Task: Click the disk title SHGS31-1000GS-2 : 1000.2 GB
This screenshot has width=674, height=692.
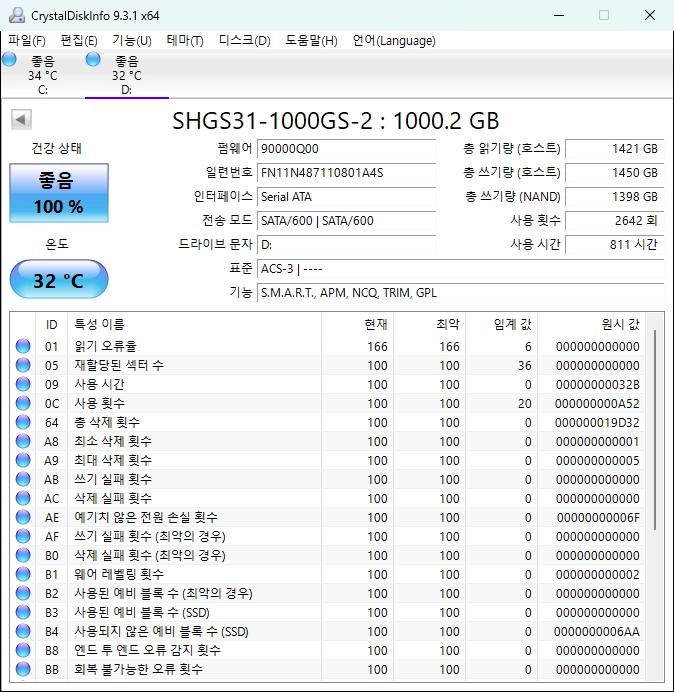Action: [x=335, y=120]
